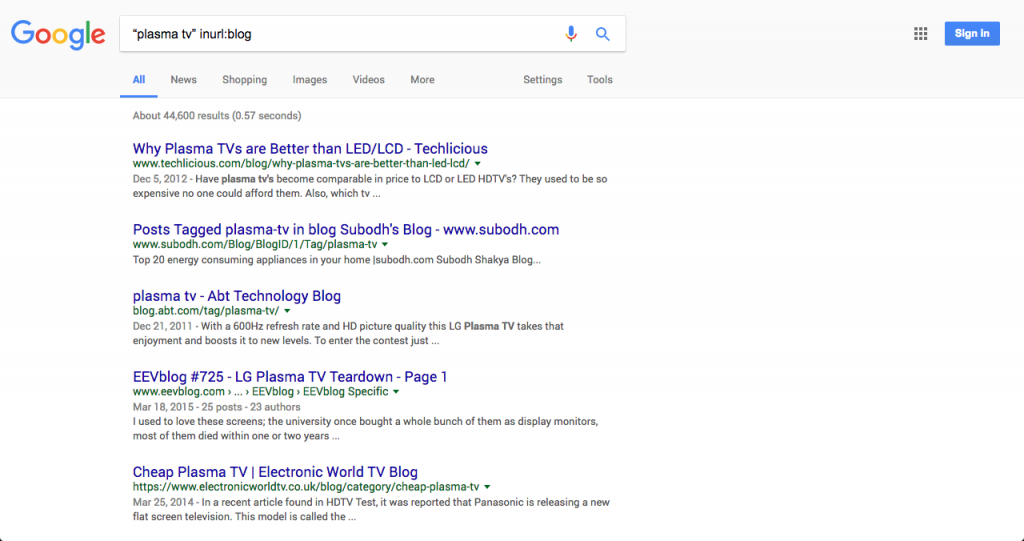
Task: Expand dropdown arrow beside techlicious.com URL
Action: point(477,163)
